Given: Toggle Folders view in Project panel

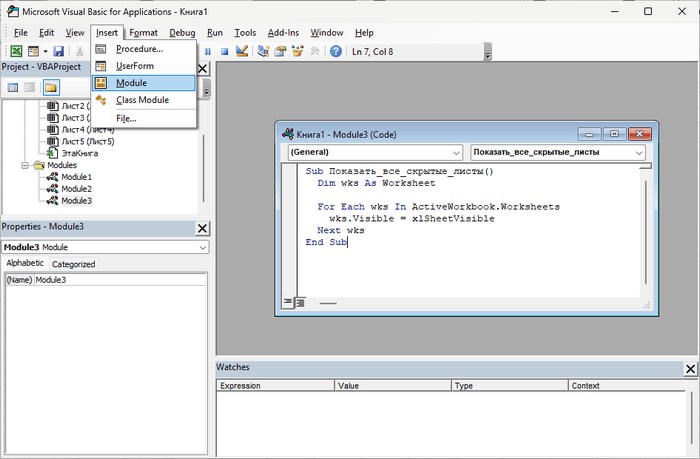Looking at the screenshot, I should (50, 87).
